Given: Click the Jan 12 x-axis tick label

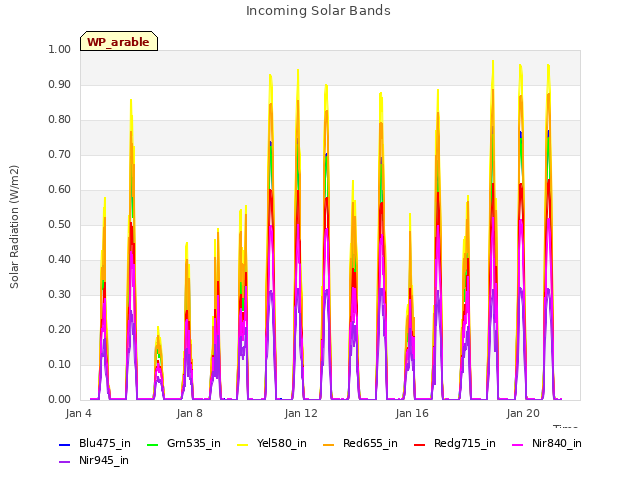Looking at the screenshot, I should coord(301,413).
